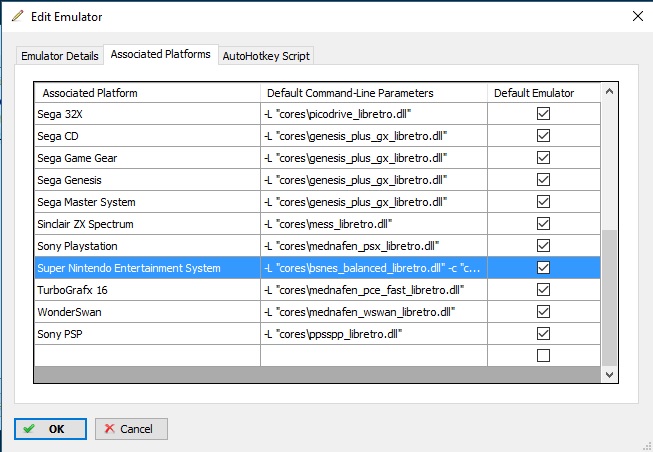Viewport: 653px width, 452px height.
Task: Click scrollbar down arrow in platform list
Action: click(x=609, y=375)
